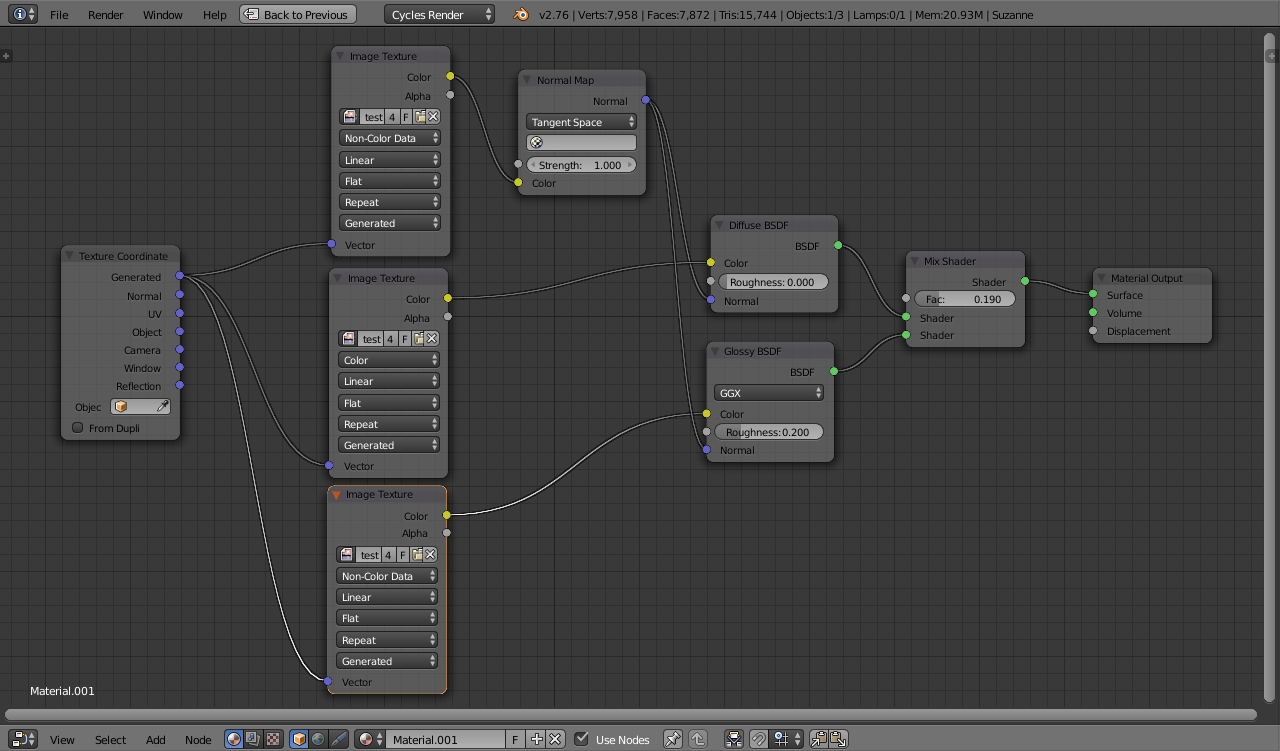
Task: Open the Color color-space dropdown in Image Texture
Action: [x=389, y=360]
